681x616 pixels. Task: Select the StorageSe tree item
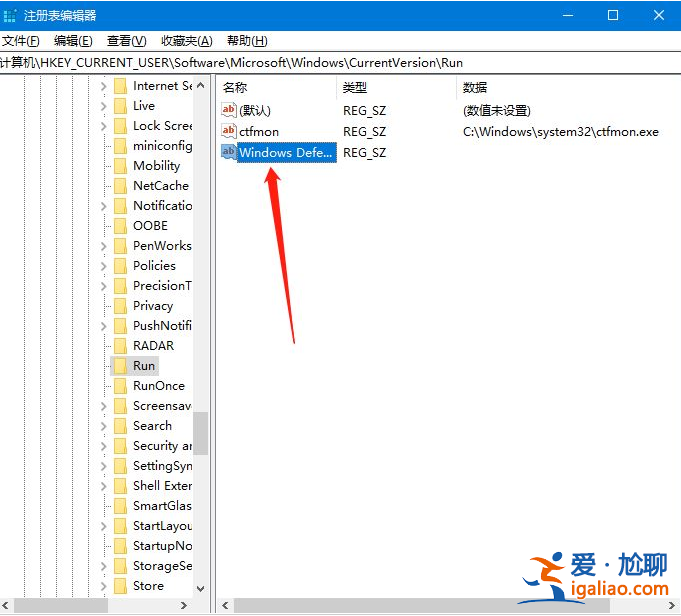162,566
